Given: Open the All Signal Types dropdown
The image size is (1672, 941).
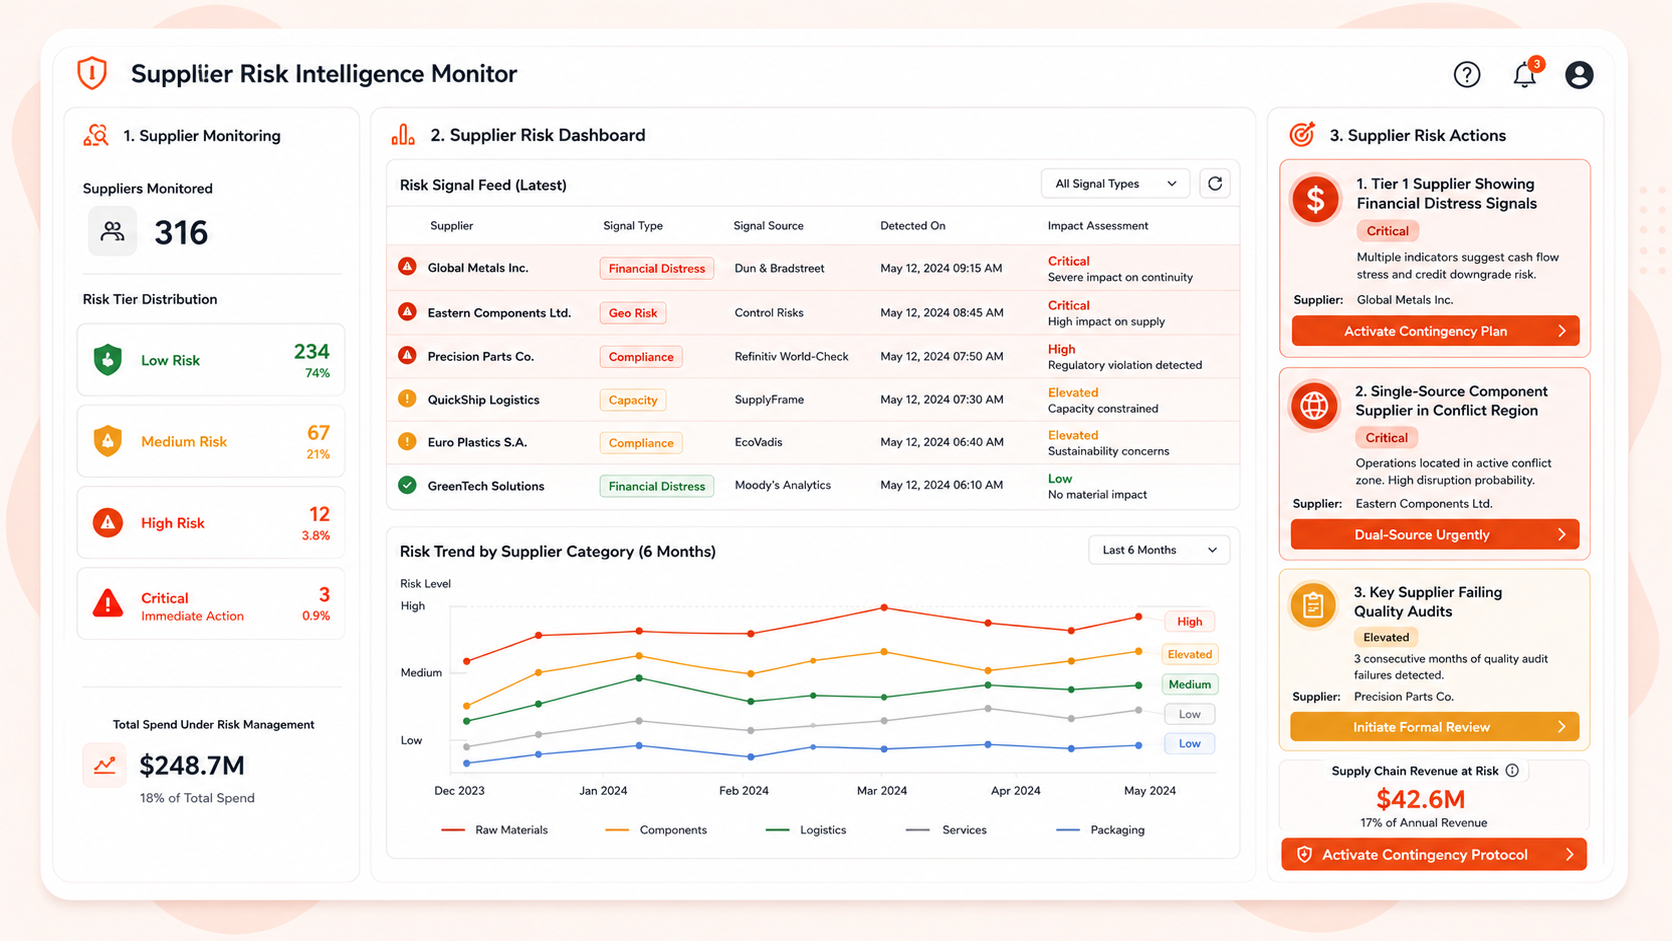Looking at the screenshot, I should (x=1115, y=184).
